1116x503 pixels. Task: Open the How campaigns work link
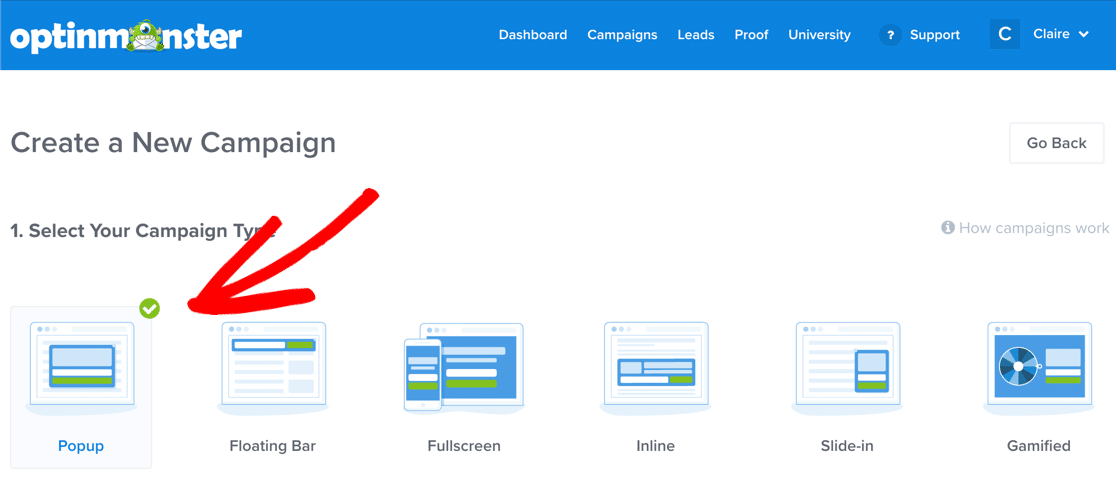1033,228
